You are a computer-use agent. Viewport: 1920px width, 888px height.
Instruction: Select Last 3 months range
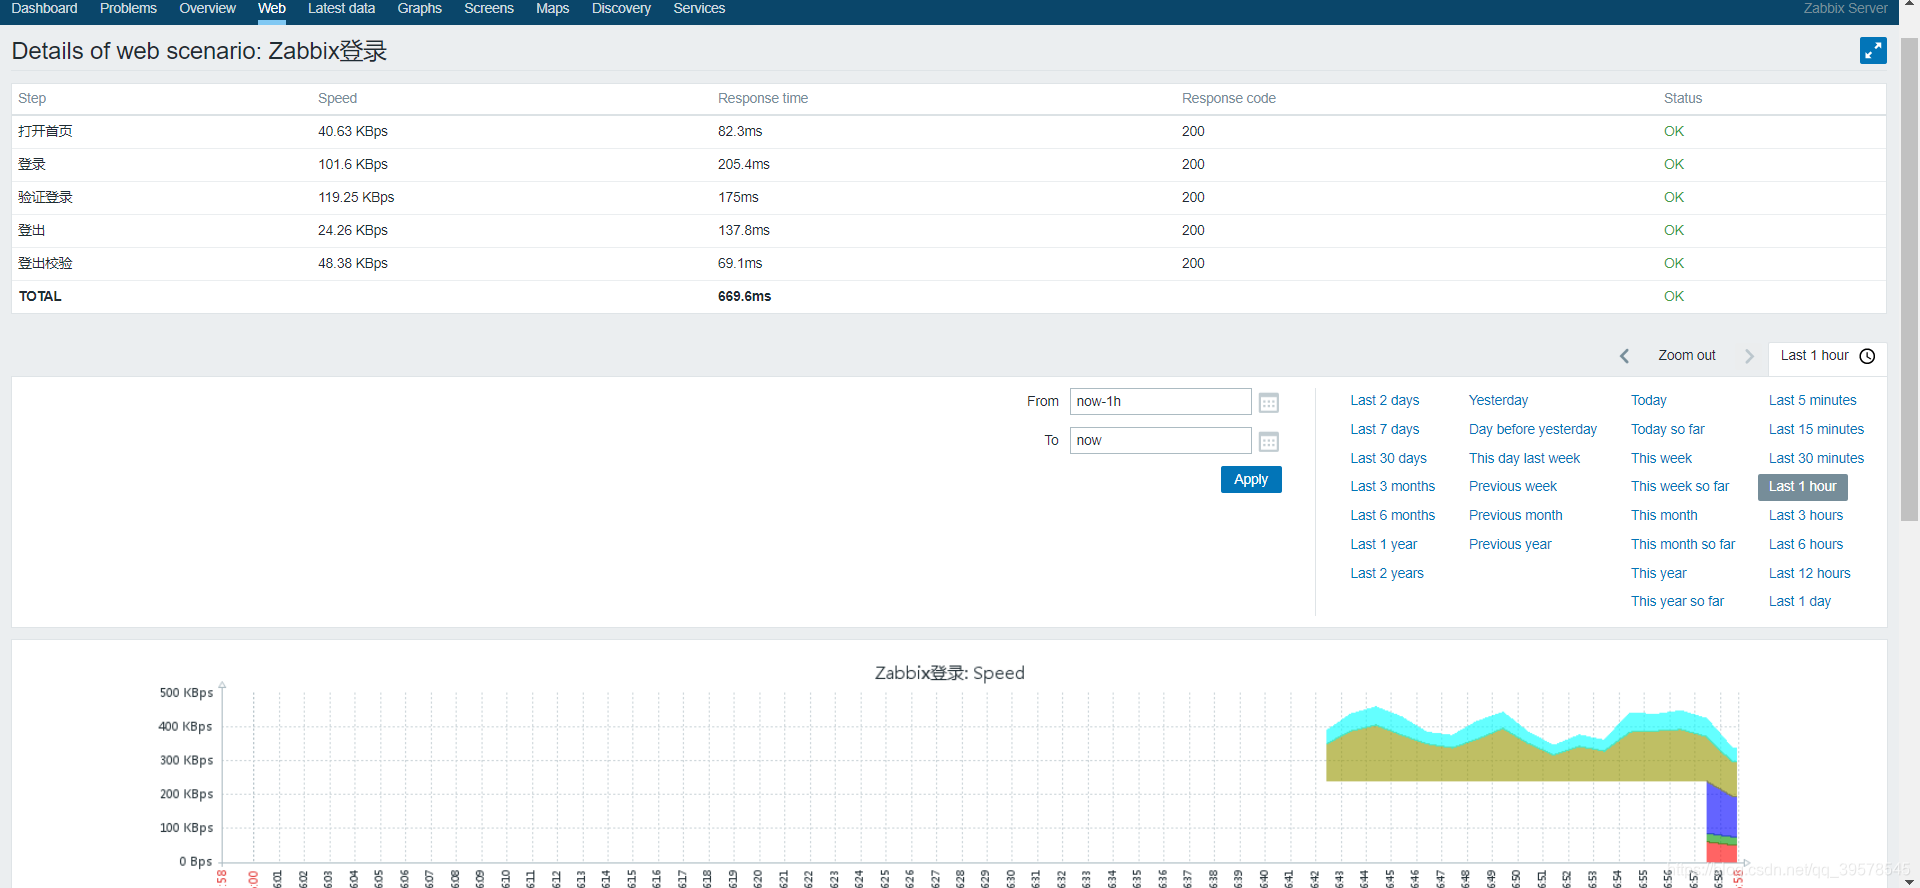tap(1392, 487)
